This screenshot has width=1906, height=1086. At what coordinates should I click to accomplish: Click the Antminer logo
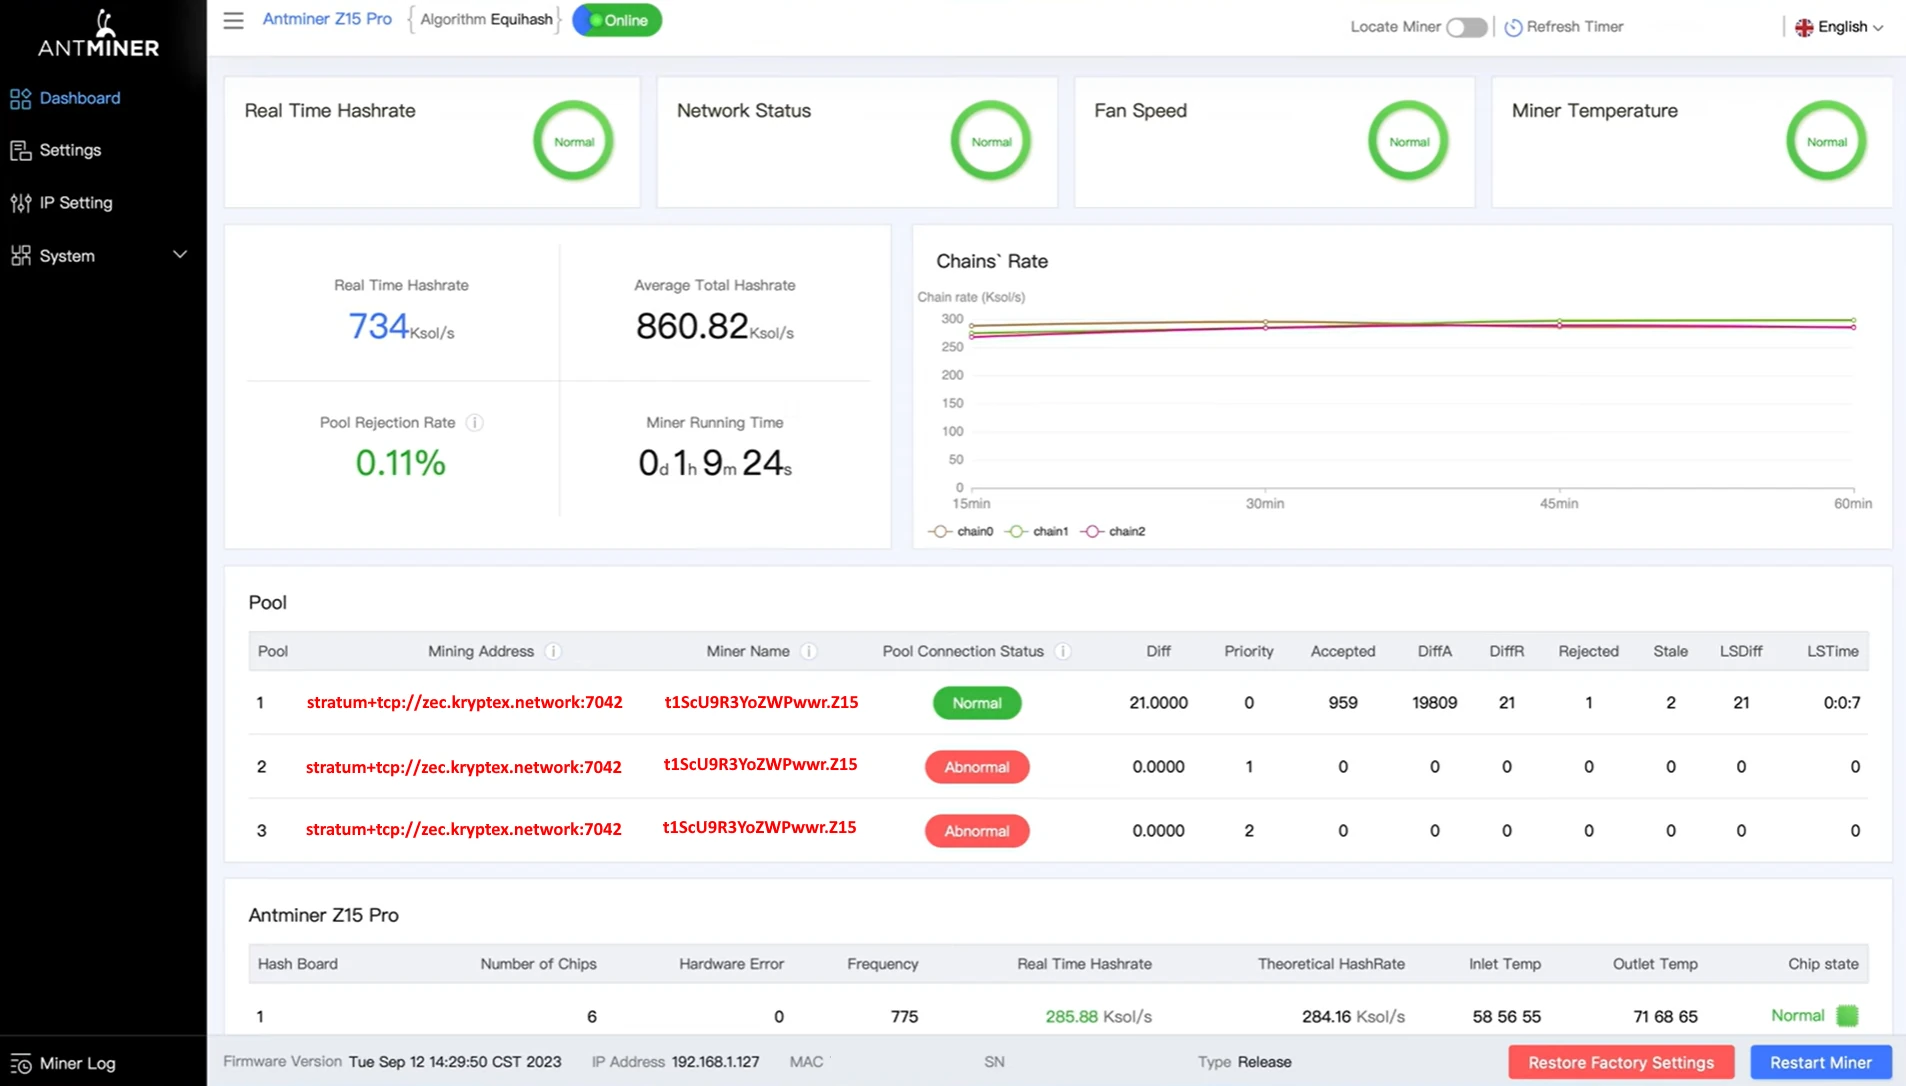click(100, 35)
